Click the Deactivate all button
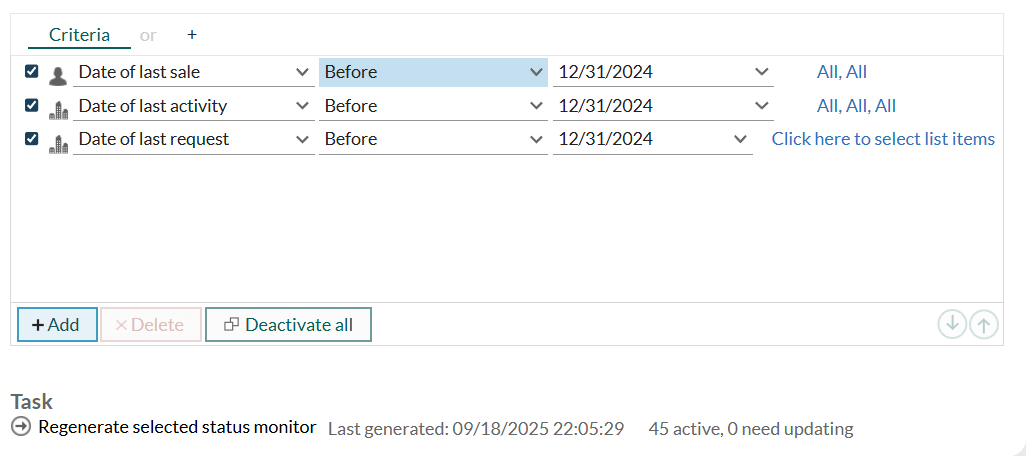 (x=288, y=325)
